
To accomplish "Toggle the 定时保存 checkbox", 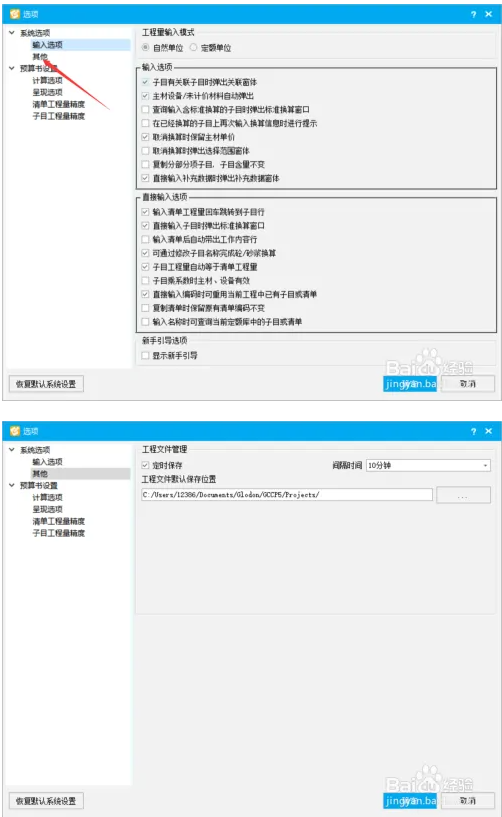I will pyautogui.click(x=145, y=465).
